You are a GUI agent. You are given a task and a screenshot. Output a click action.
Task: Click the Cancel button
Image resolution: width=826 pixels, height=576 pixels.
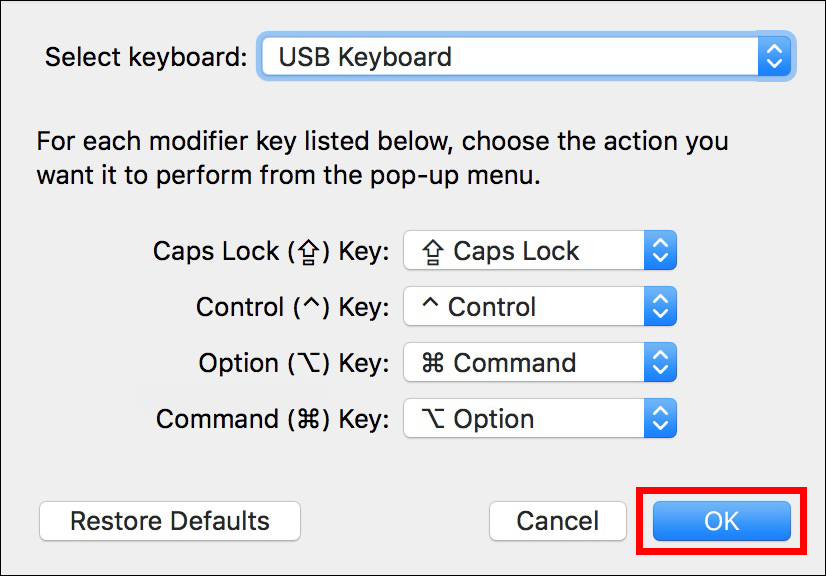pos(557,521)
